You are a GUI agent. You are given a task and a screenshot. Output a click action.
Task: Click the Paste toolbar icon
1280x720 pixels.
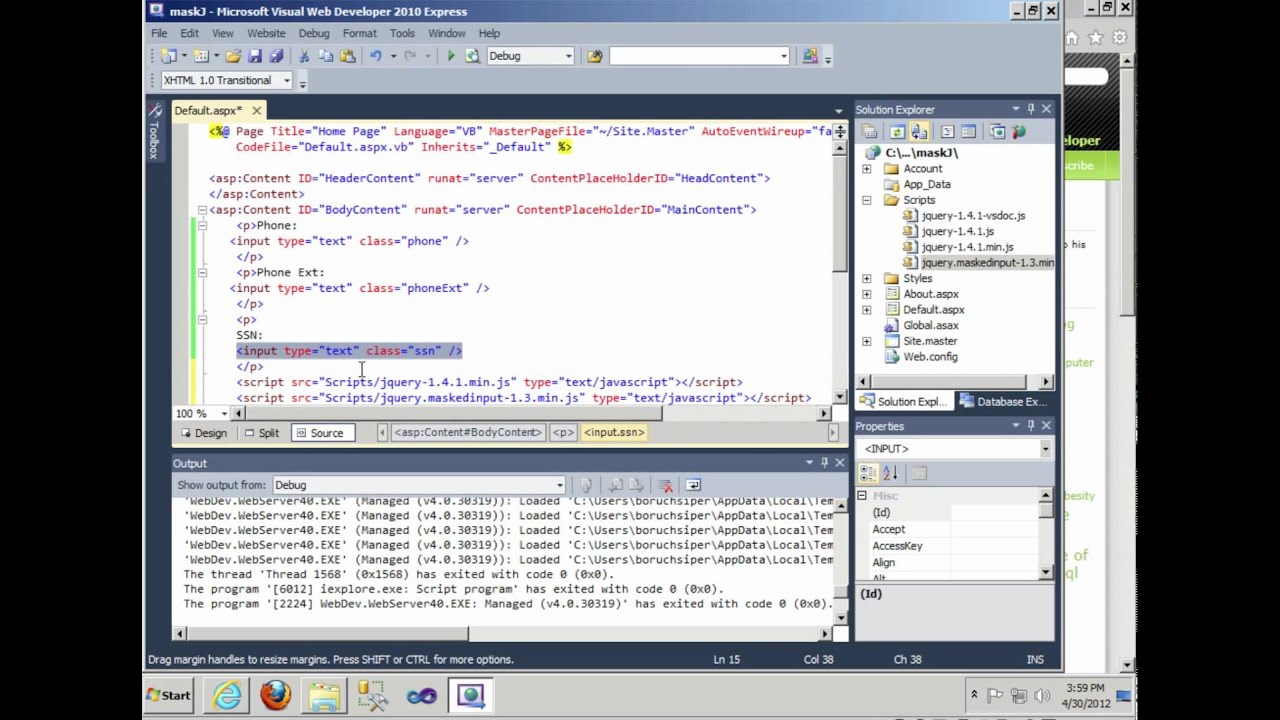click(347, 56)
